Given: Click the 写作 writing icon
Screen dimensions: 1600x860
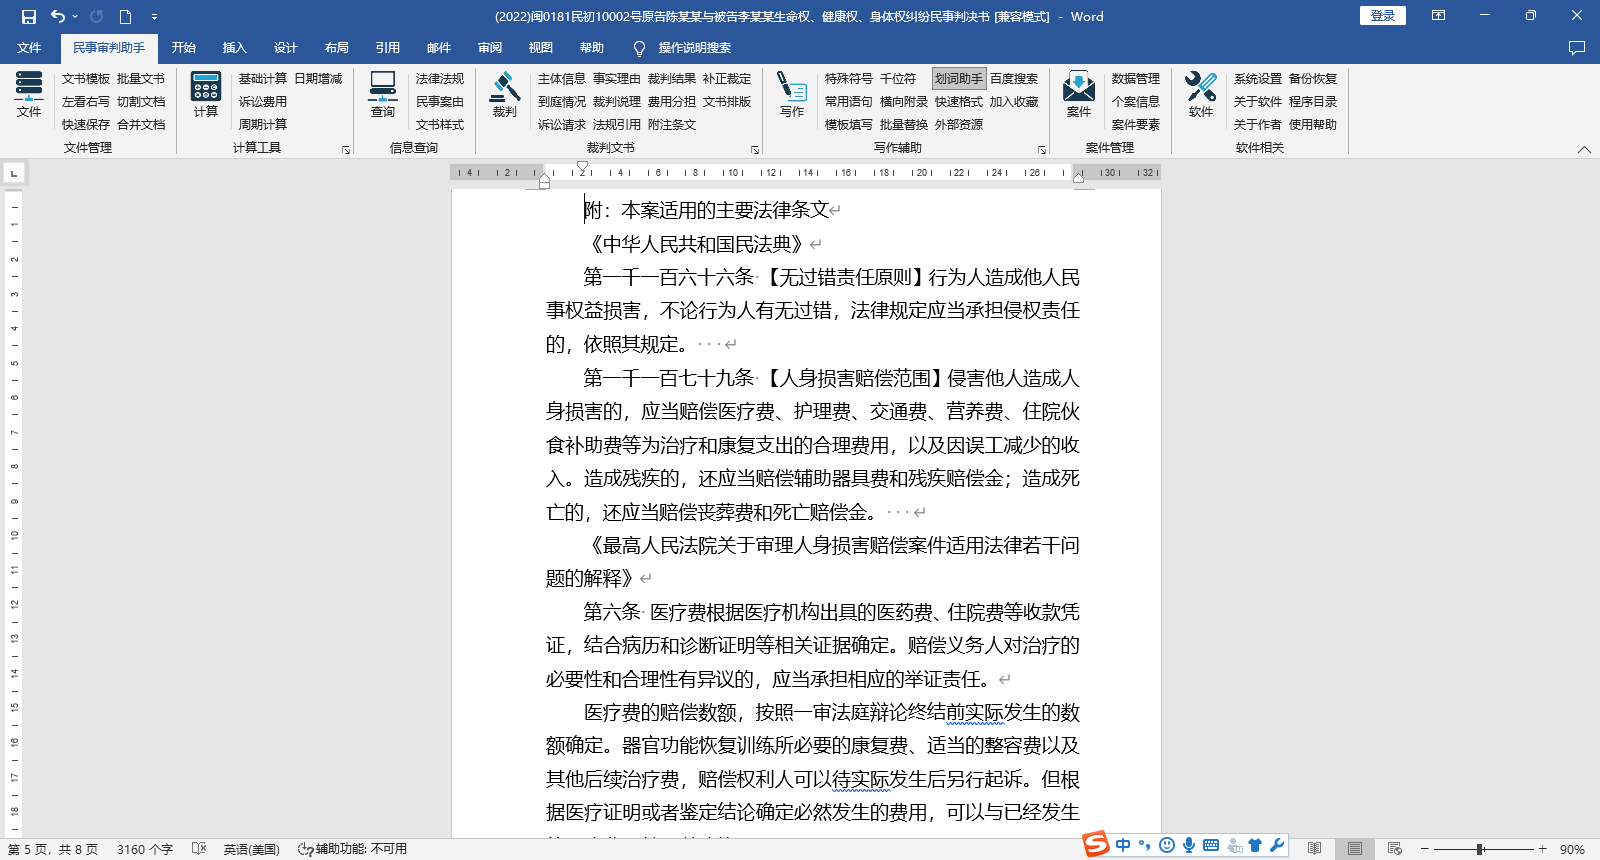Looking at the screenshot, I should point(792,95).
